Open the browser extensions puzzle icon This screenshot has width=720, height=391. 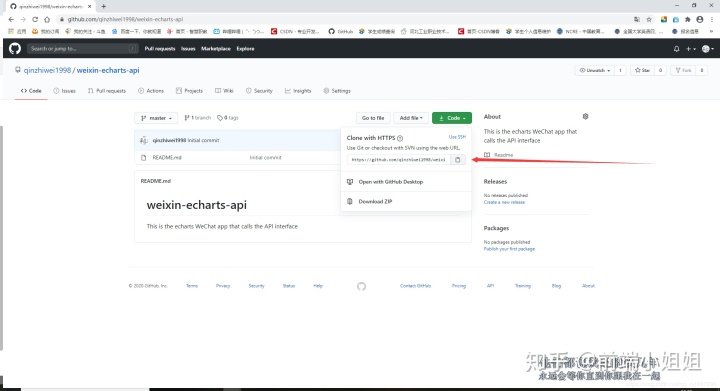point(687,19)
